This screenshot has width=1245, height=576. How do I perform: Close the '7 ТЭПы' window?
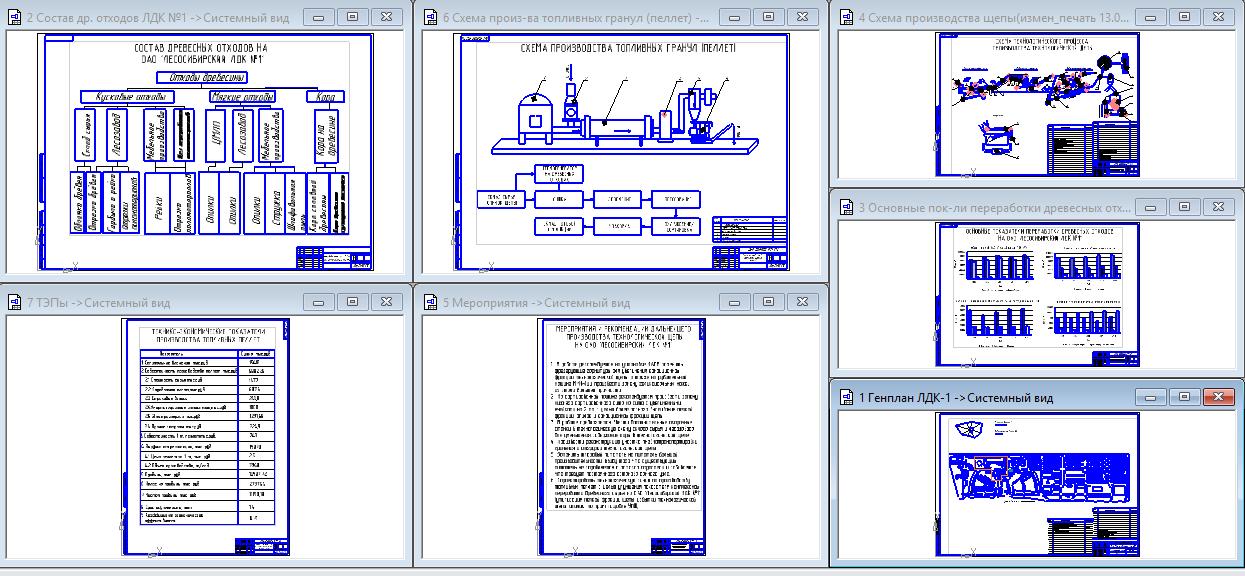tap(387, 302)
